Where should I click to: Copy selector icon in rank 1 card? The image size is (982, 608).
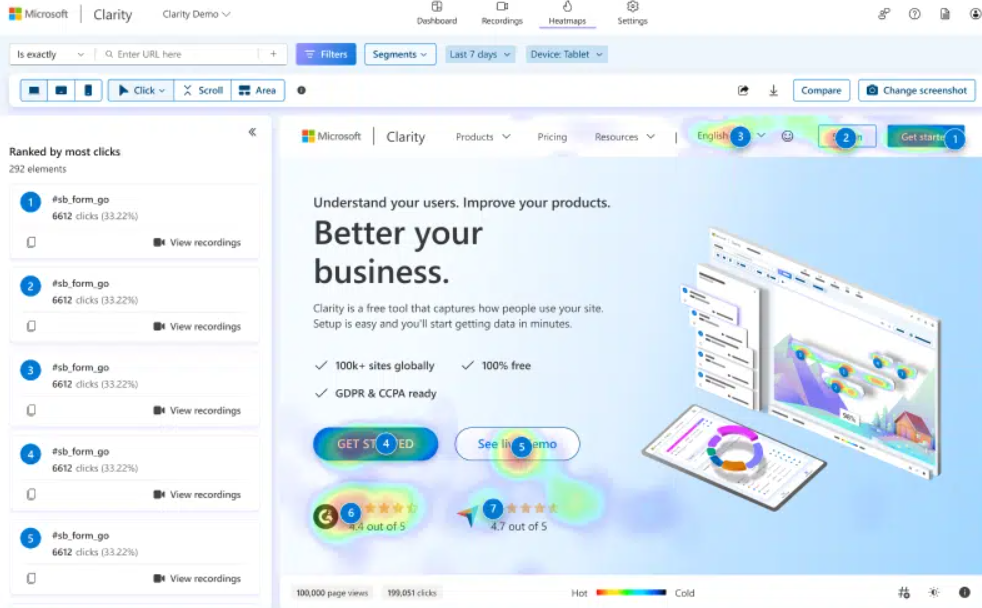(31, 242)
